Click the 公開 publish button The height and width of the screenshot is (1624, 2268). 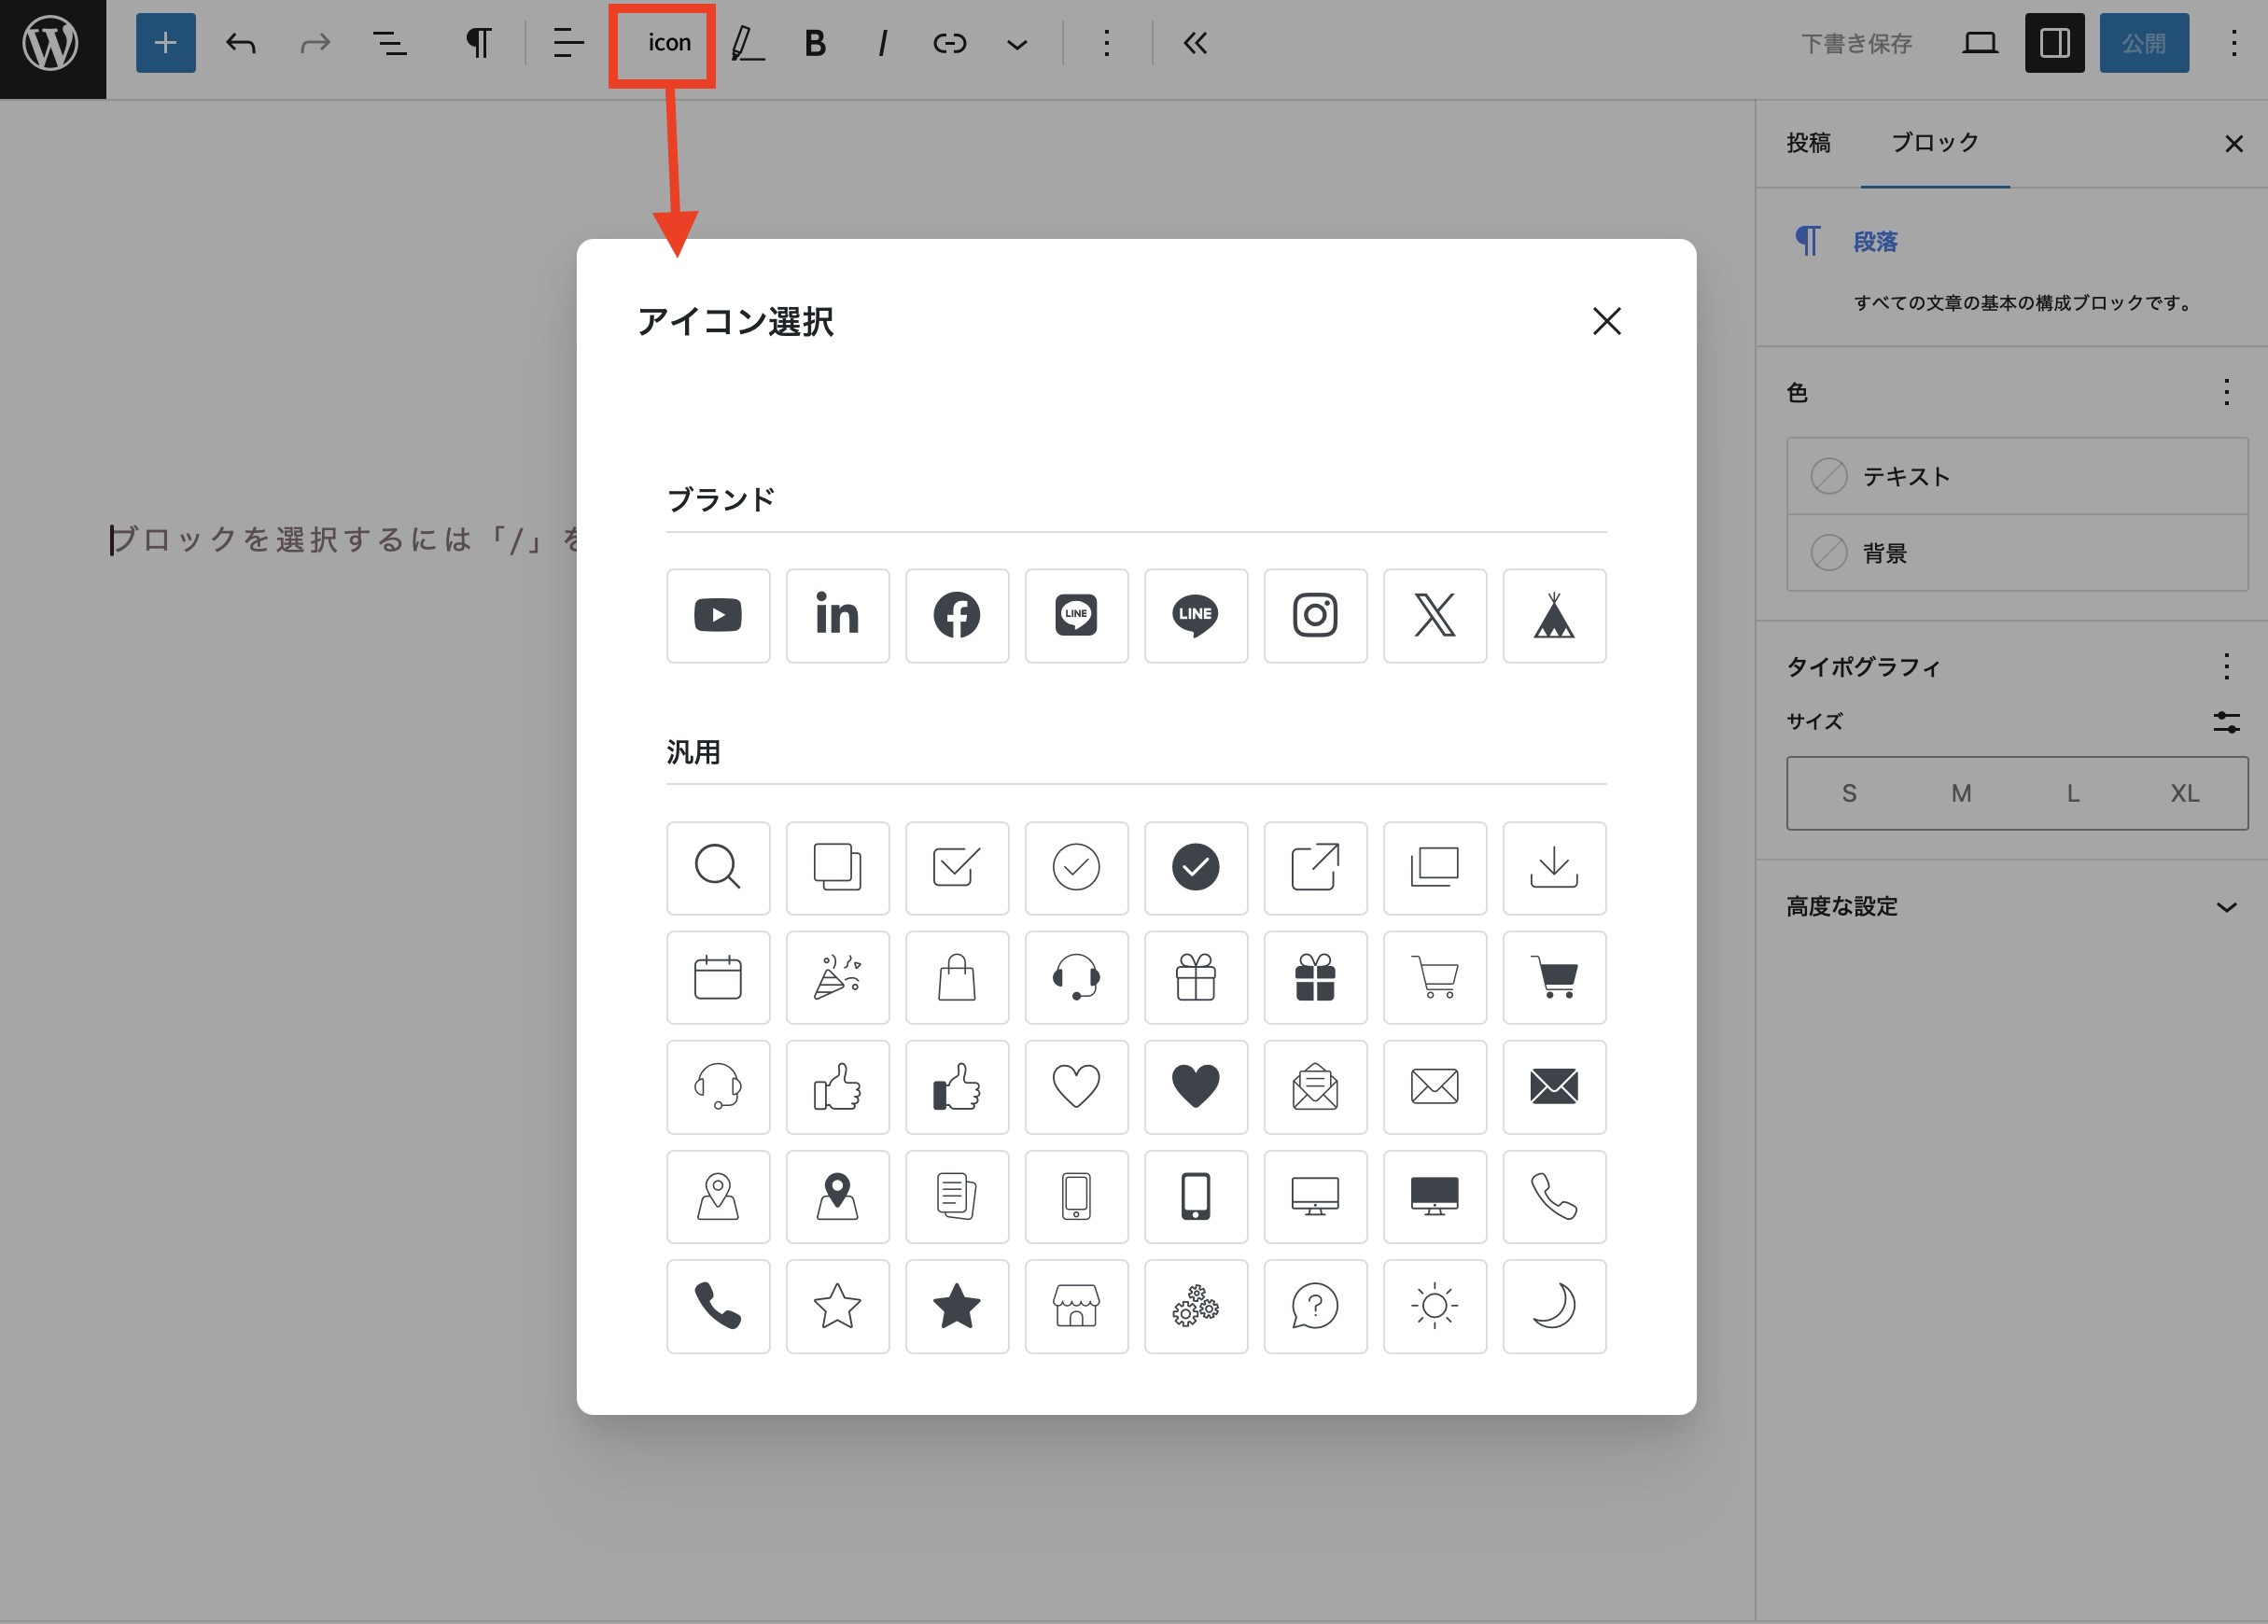point(2143,43)
